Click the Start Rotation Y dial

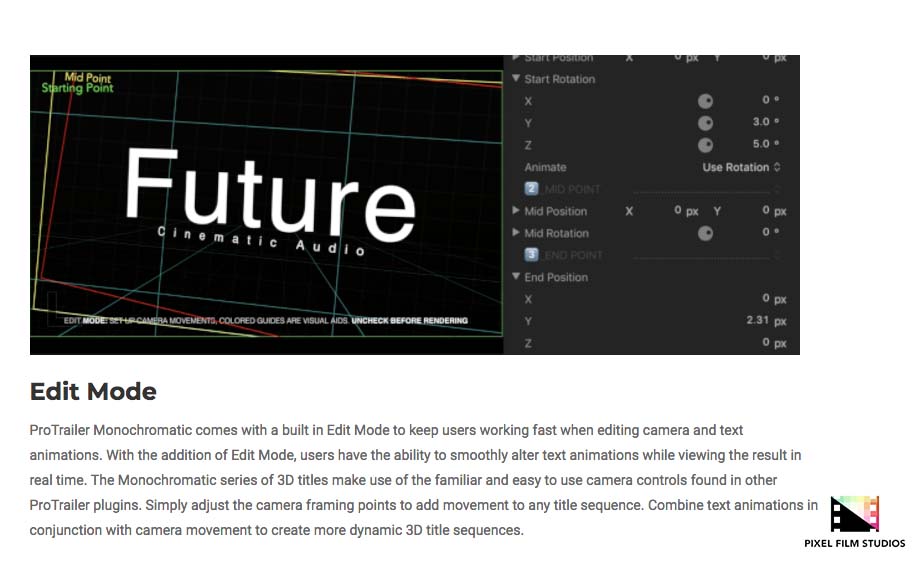[x=706, y=123]
